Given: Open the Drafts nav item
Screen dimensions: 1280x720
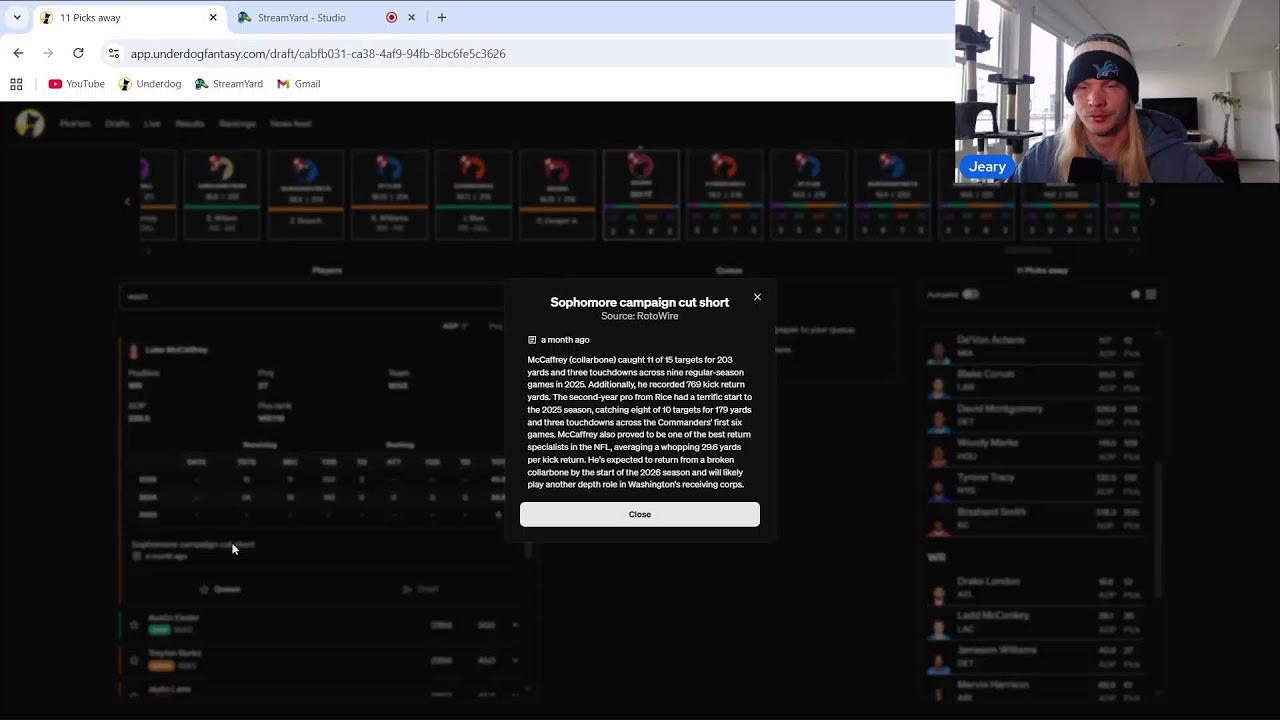Looking at the screenshot, I should 117,124.
